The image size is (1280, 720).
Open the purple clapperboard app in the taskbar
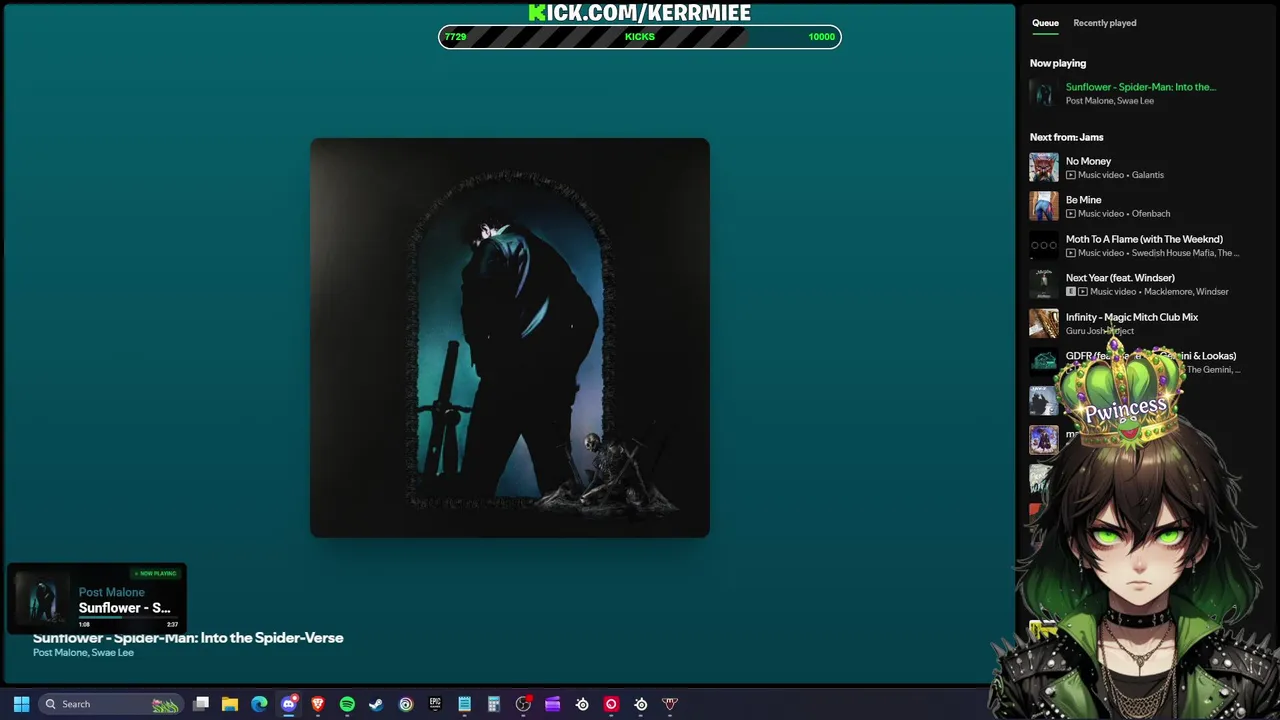tap(552, 704)
